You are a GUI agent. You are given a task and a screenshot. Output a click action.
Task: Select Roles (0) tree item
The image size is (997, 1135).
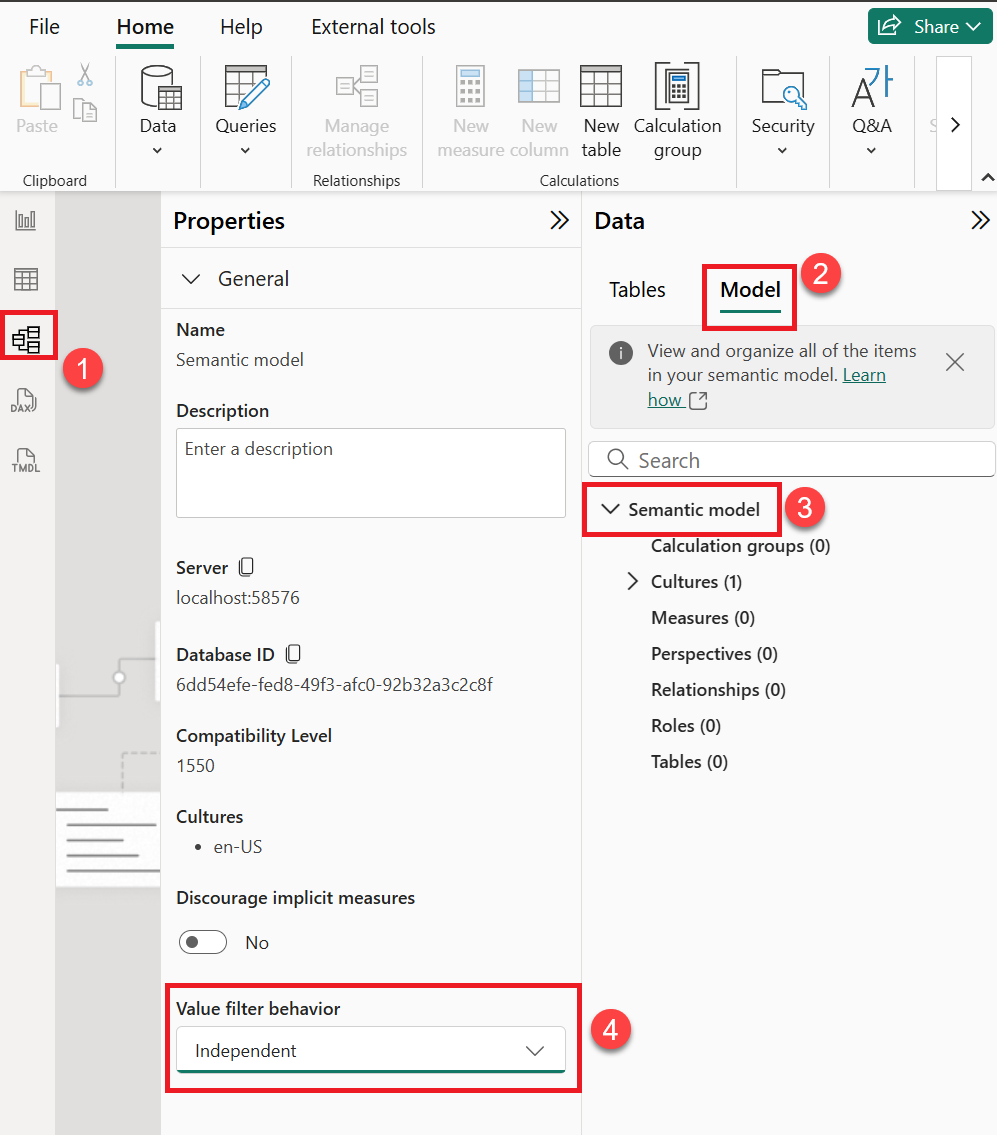[x=686, y=725]
